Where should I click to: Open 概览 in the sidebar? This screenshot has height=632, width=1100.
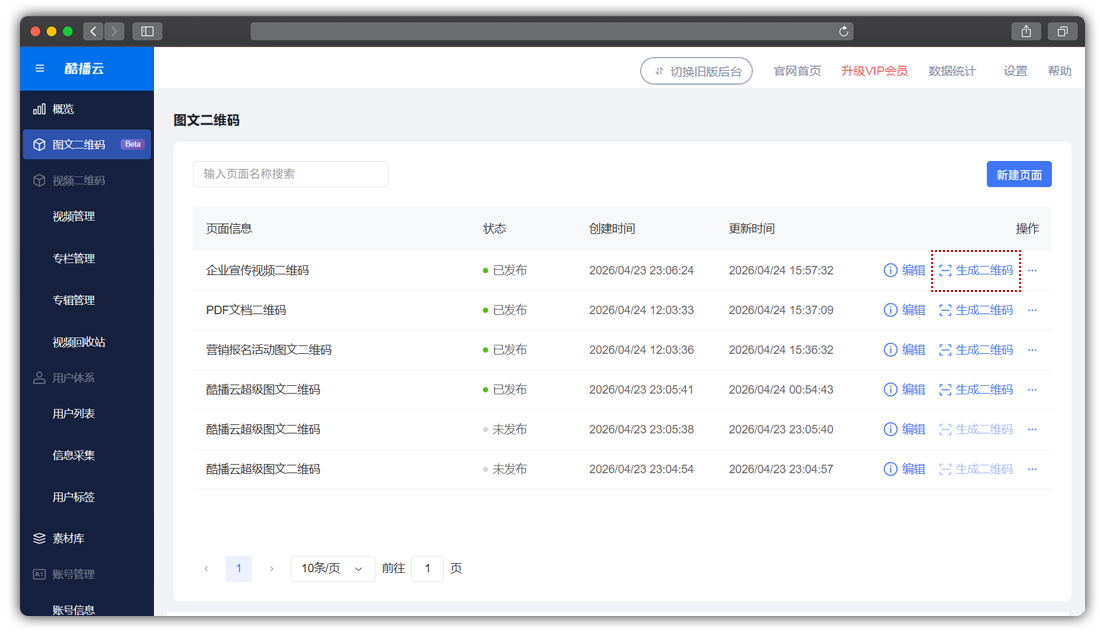pos(63,109)
